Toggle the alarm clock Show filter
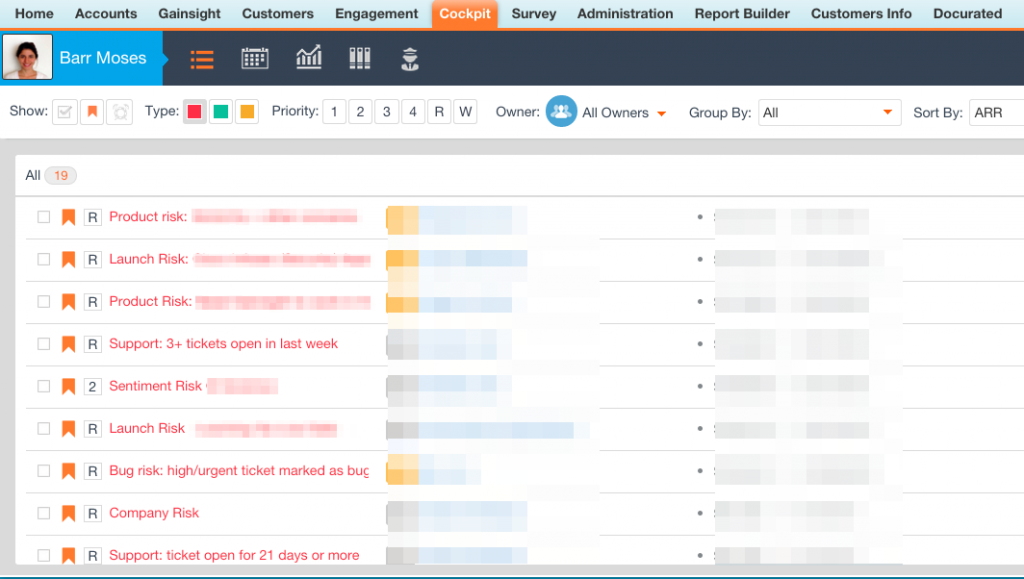Image resolution: width=1024 pixels, height=579 pixels. click(119, 112)
